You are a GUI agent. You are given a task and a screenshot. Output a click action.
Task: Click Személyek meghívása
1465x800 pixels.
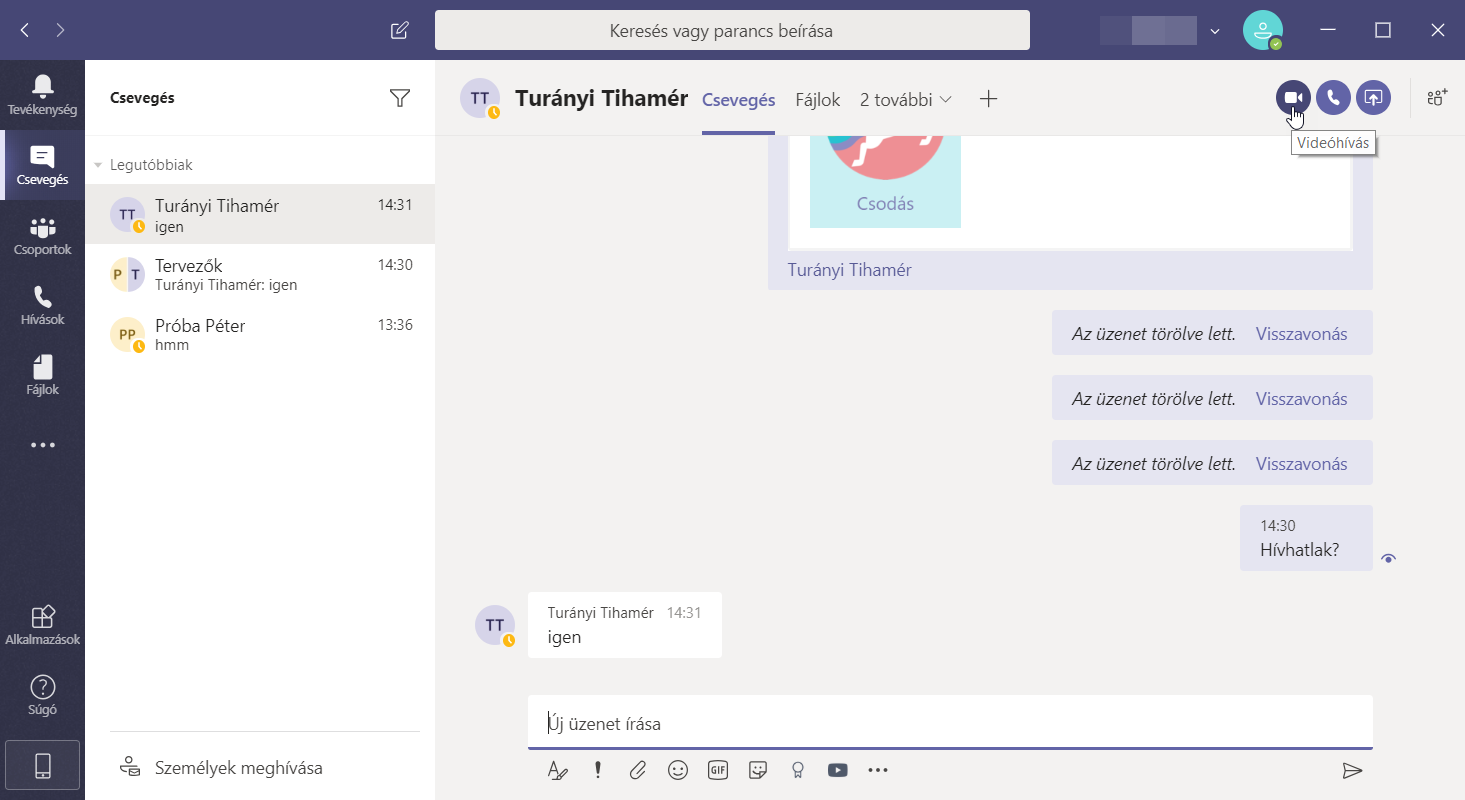(x=238, y=768)
